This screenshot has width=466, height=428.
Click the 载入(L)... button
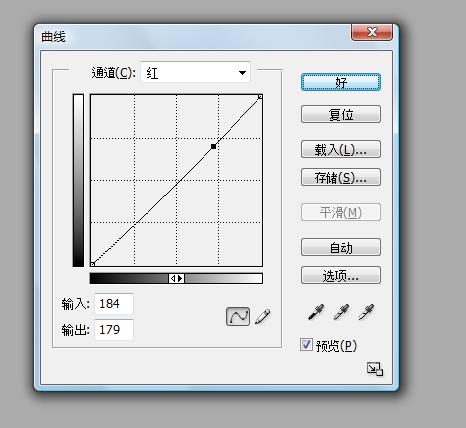[x=341, y=149]
